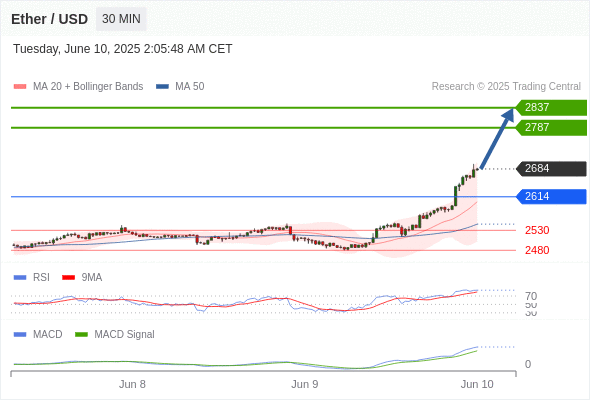Open the Research Trading Central credit
The height and width of the screenshot is (400, 590).
pos(506,87)
